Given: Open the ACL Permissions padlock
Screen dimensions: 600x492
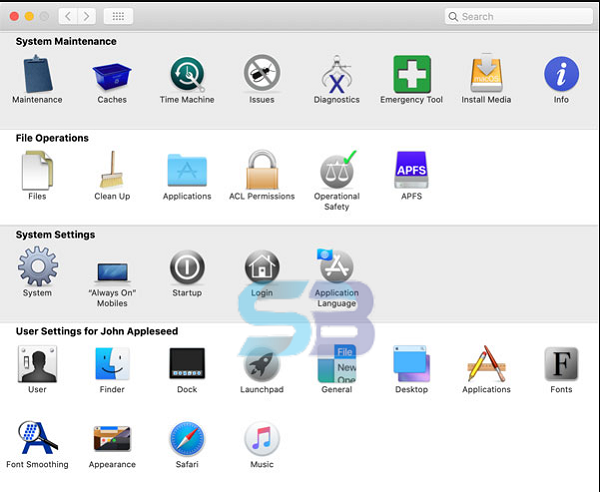Looking at the screenshot, I should point(262,169).
